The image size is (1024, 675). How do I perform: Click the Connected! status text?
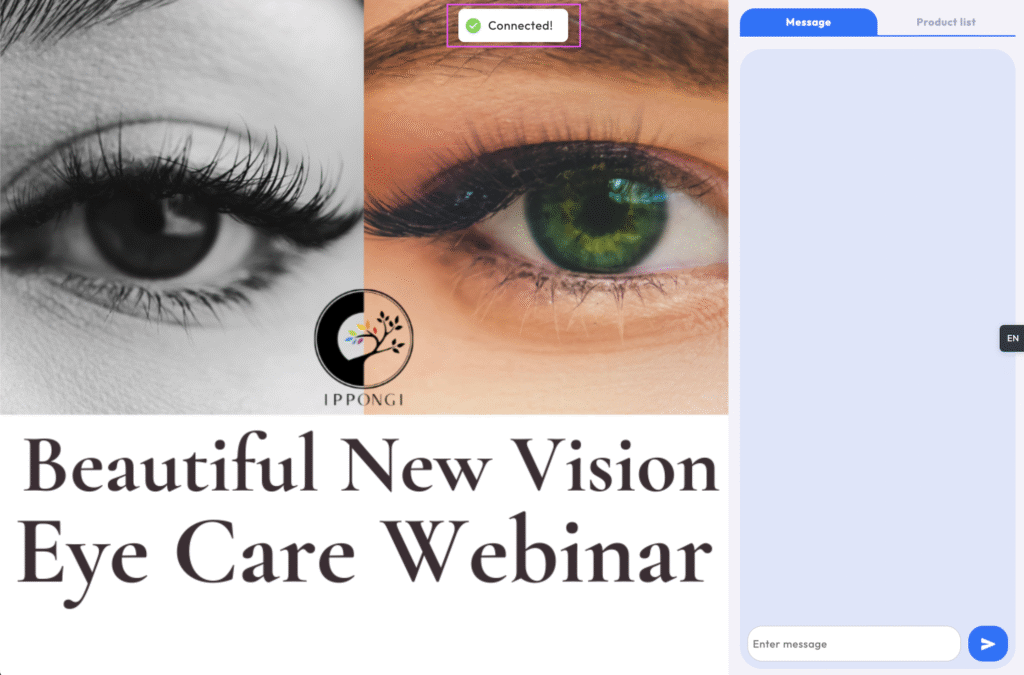point(520,25)
